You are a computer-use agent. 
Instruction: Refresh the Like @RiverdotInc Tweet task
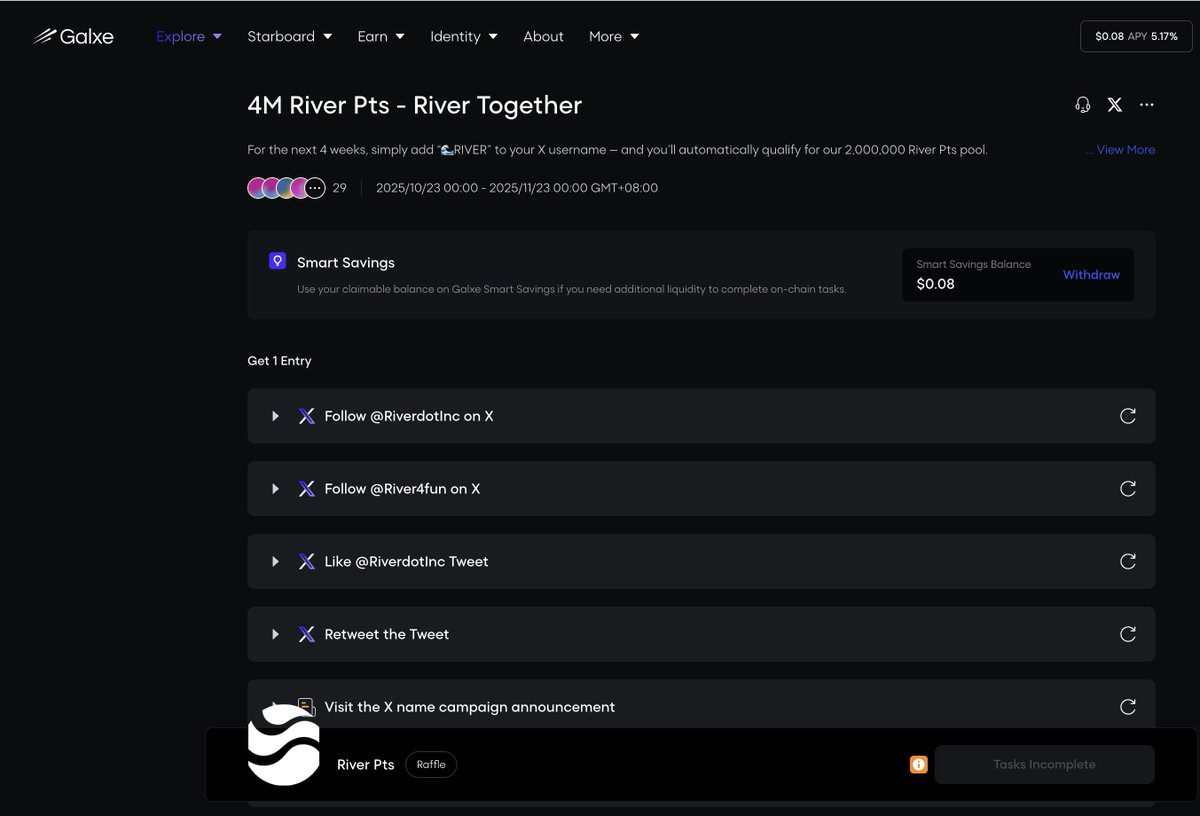(1128, 562)
